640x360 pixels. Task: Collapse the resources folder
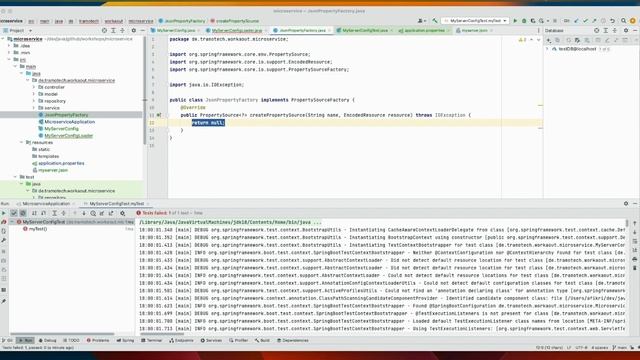pyautogui.click(x=22, y=142)
